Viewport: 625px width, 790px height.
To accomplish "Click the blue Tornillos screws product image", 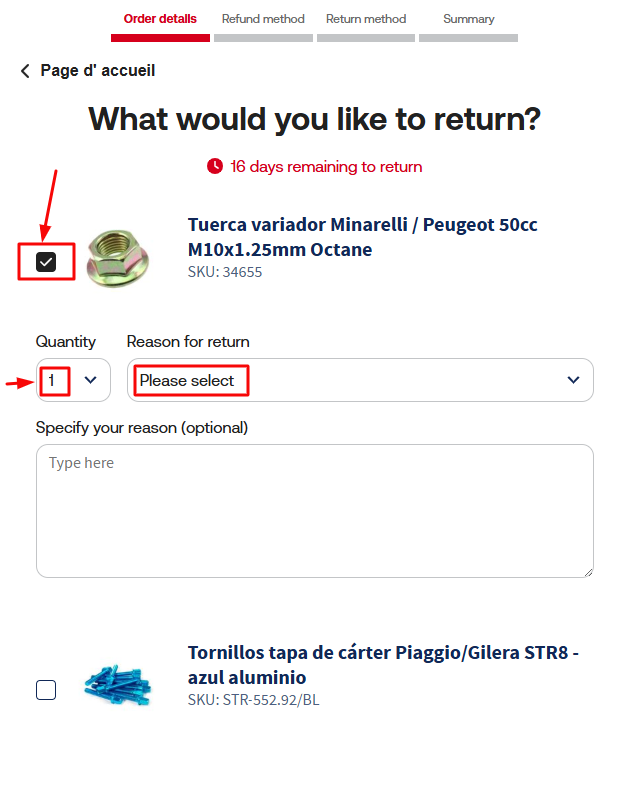I will (118, 685).
